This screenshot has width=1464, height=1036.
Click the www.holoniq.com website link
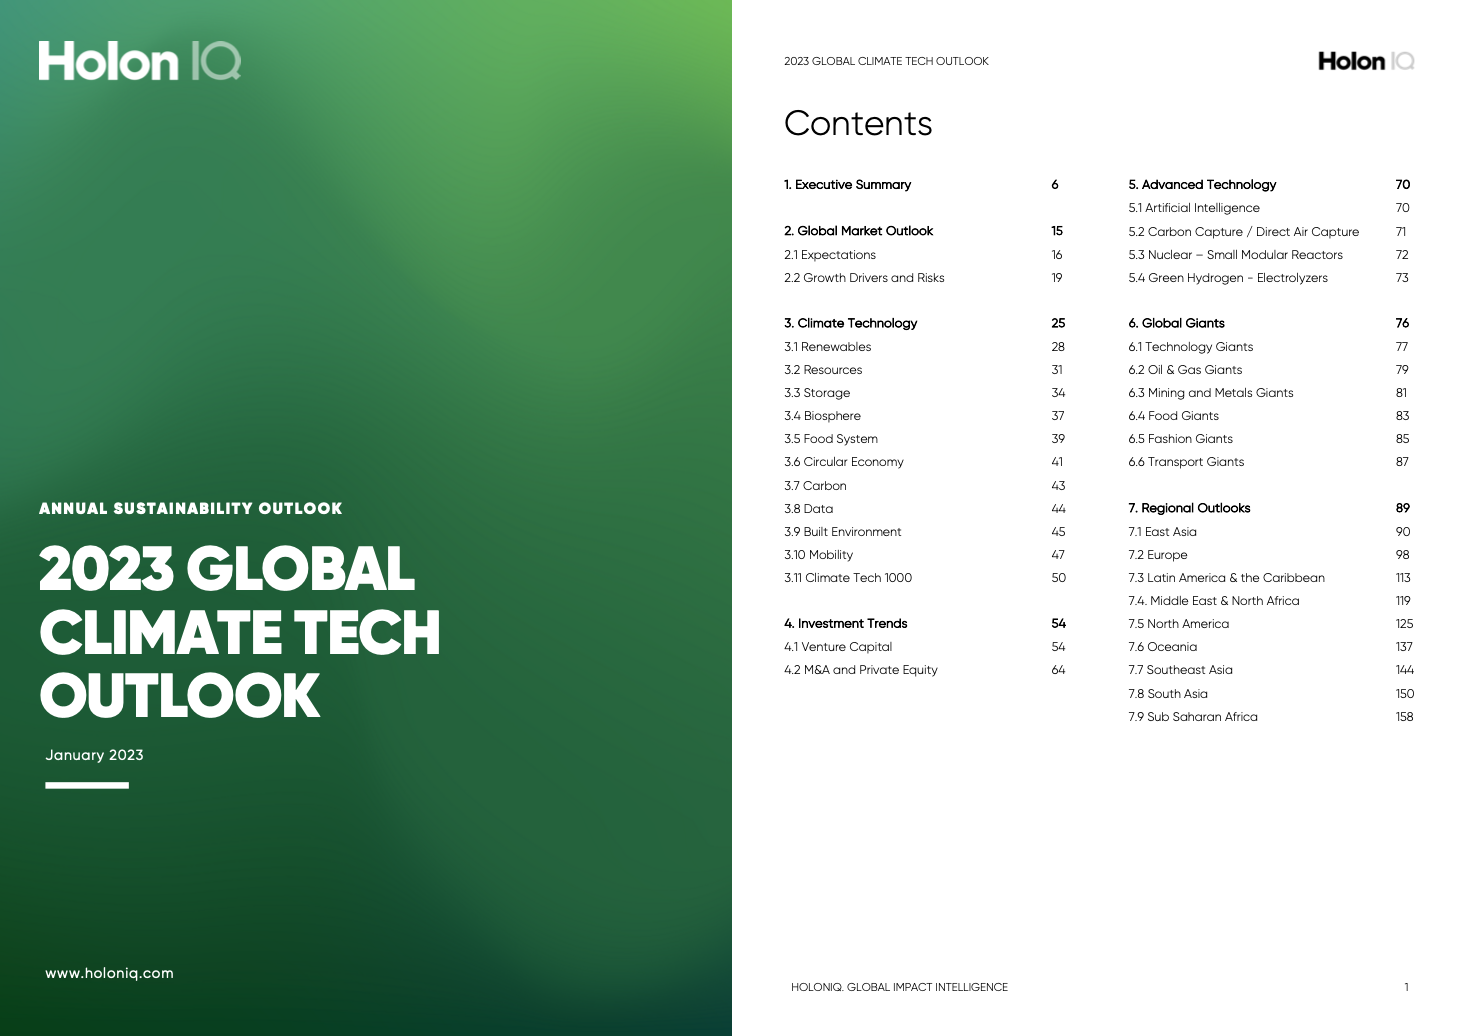click(x=108, y=972)
